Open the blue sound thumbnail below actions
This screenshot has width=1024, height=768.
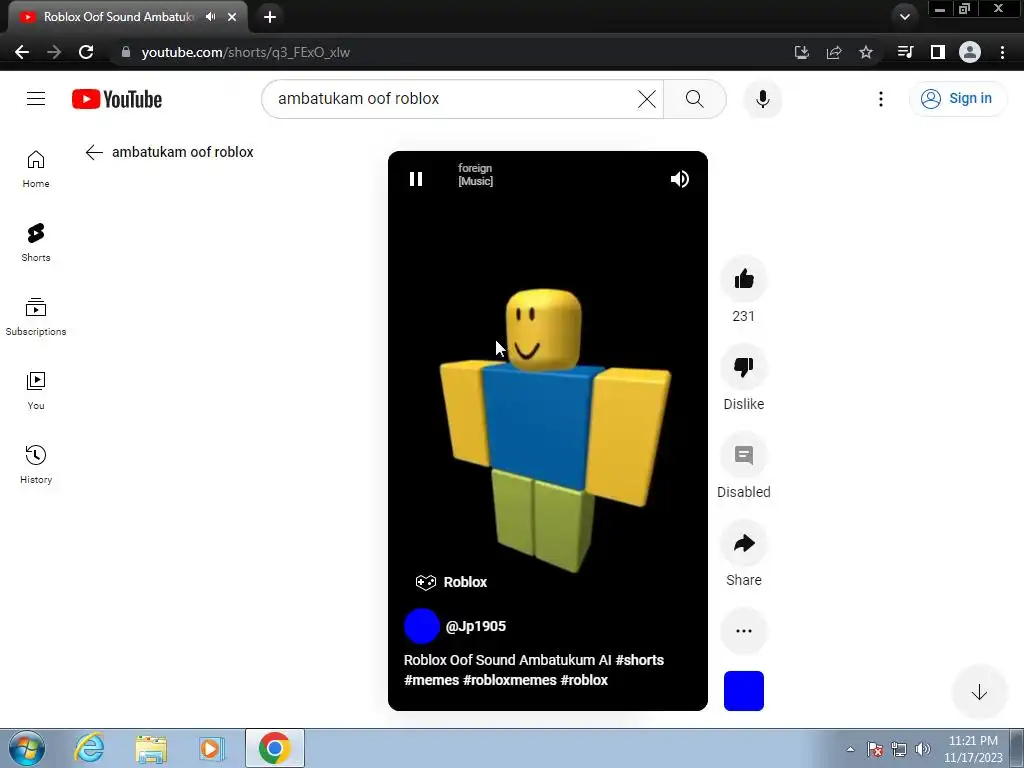tap(744, 691)
